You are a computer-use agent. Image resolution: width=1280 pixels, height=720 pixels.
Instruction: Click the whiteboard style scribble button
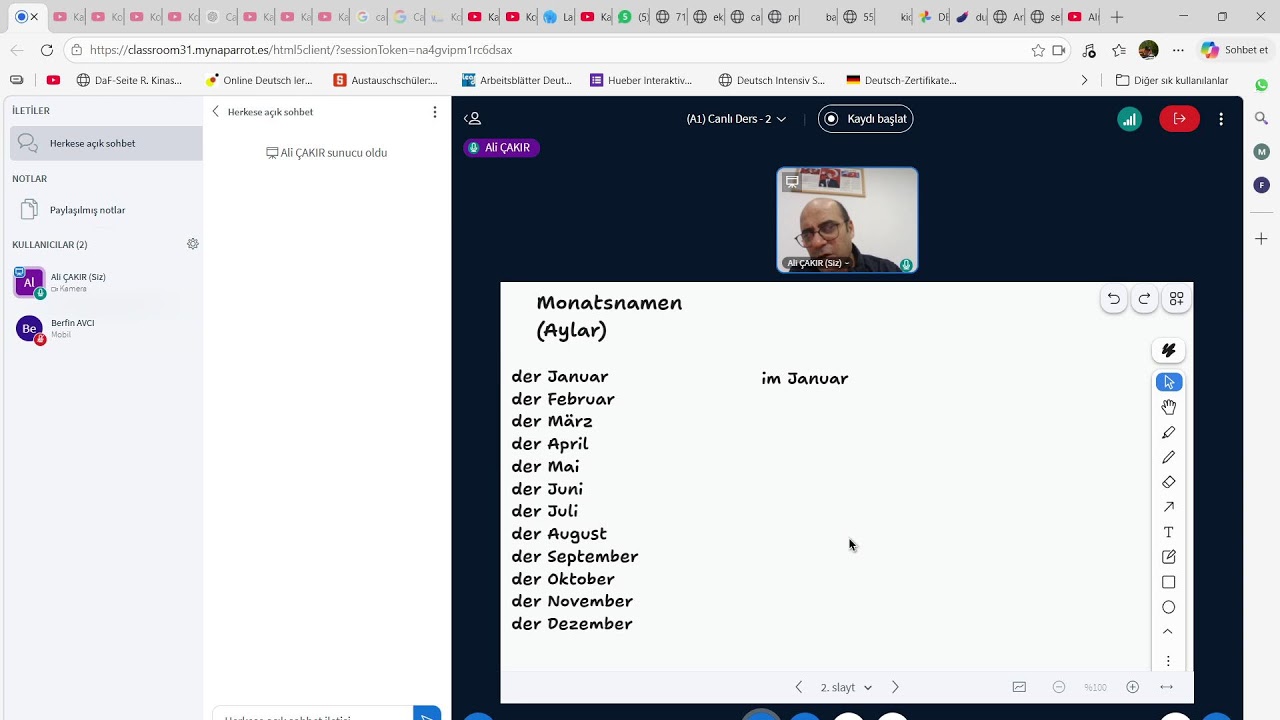(1168, 350)
